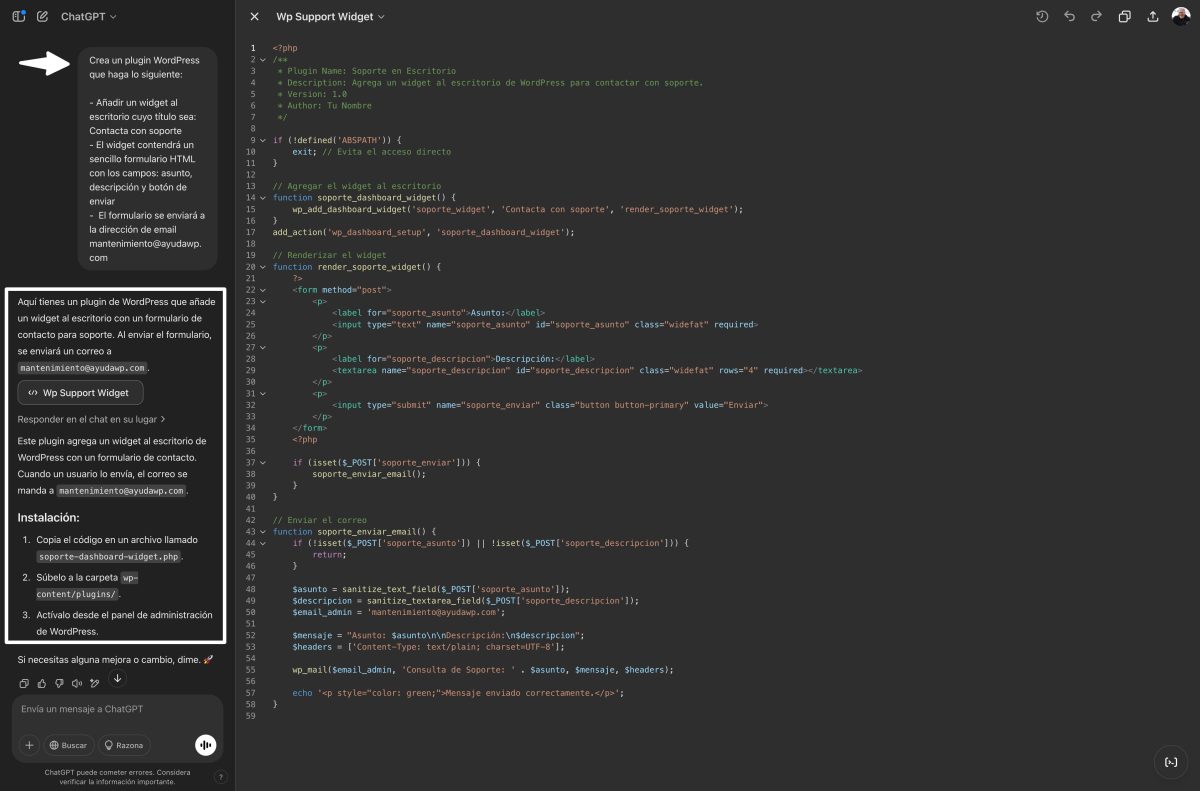Click 'Responder en el chat en su lugar'
This screenshot has width=1200, height=791.
coord(91,419)
